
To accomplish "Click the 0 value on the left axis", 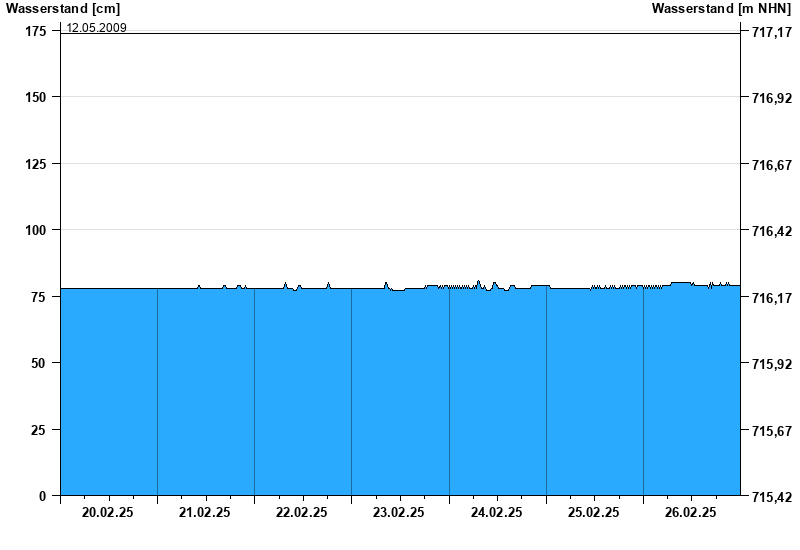I will coord(43,496).
